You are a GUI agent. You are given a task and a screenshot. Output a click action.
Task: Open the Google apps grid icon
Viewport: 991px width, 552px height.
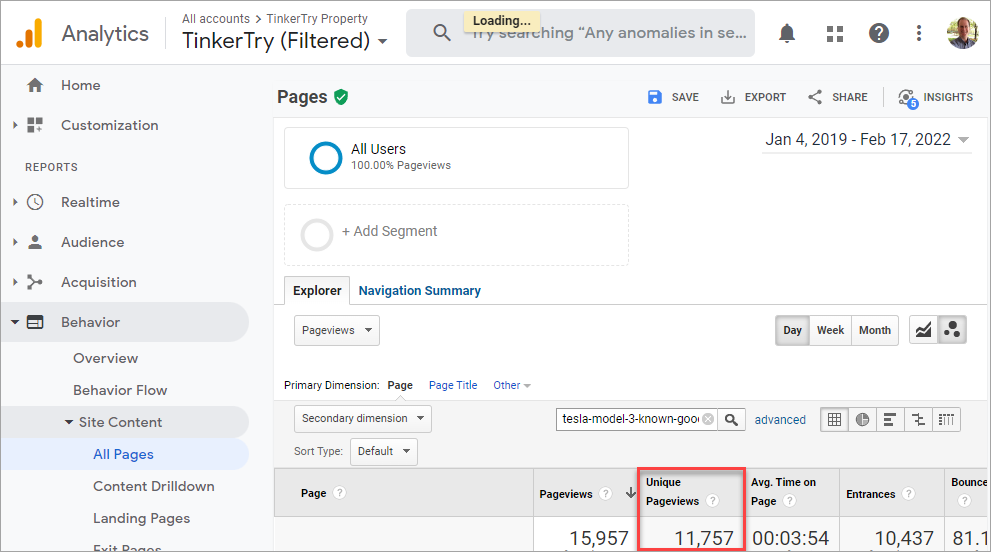click(x=835, y=34)
